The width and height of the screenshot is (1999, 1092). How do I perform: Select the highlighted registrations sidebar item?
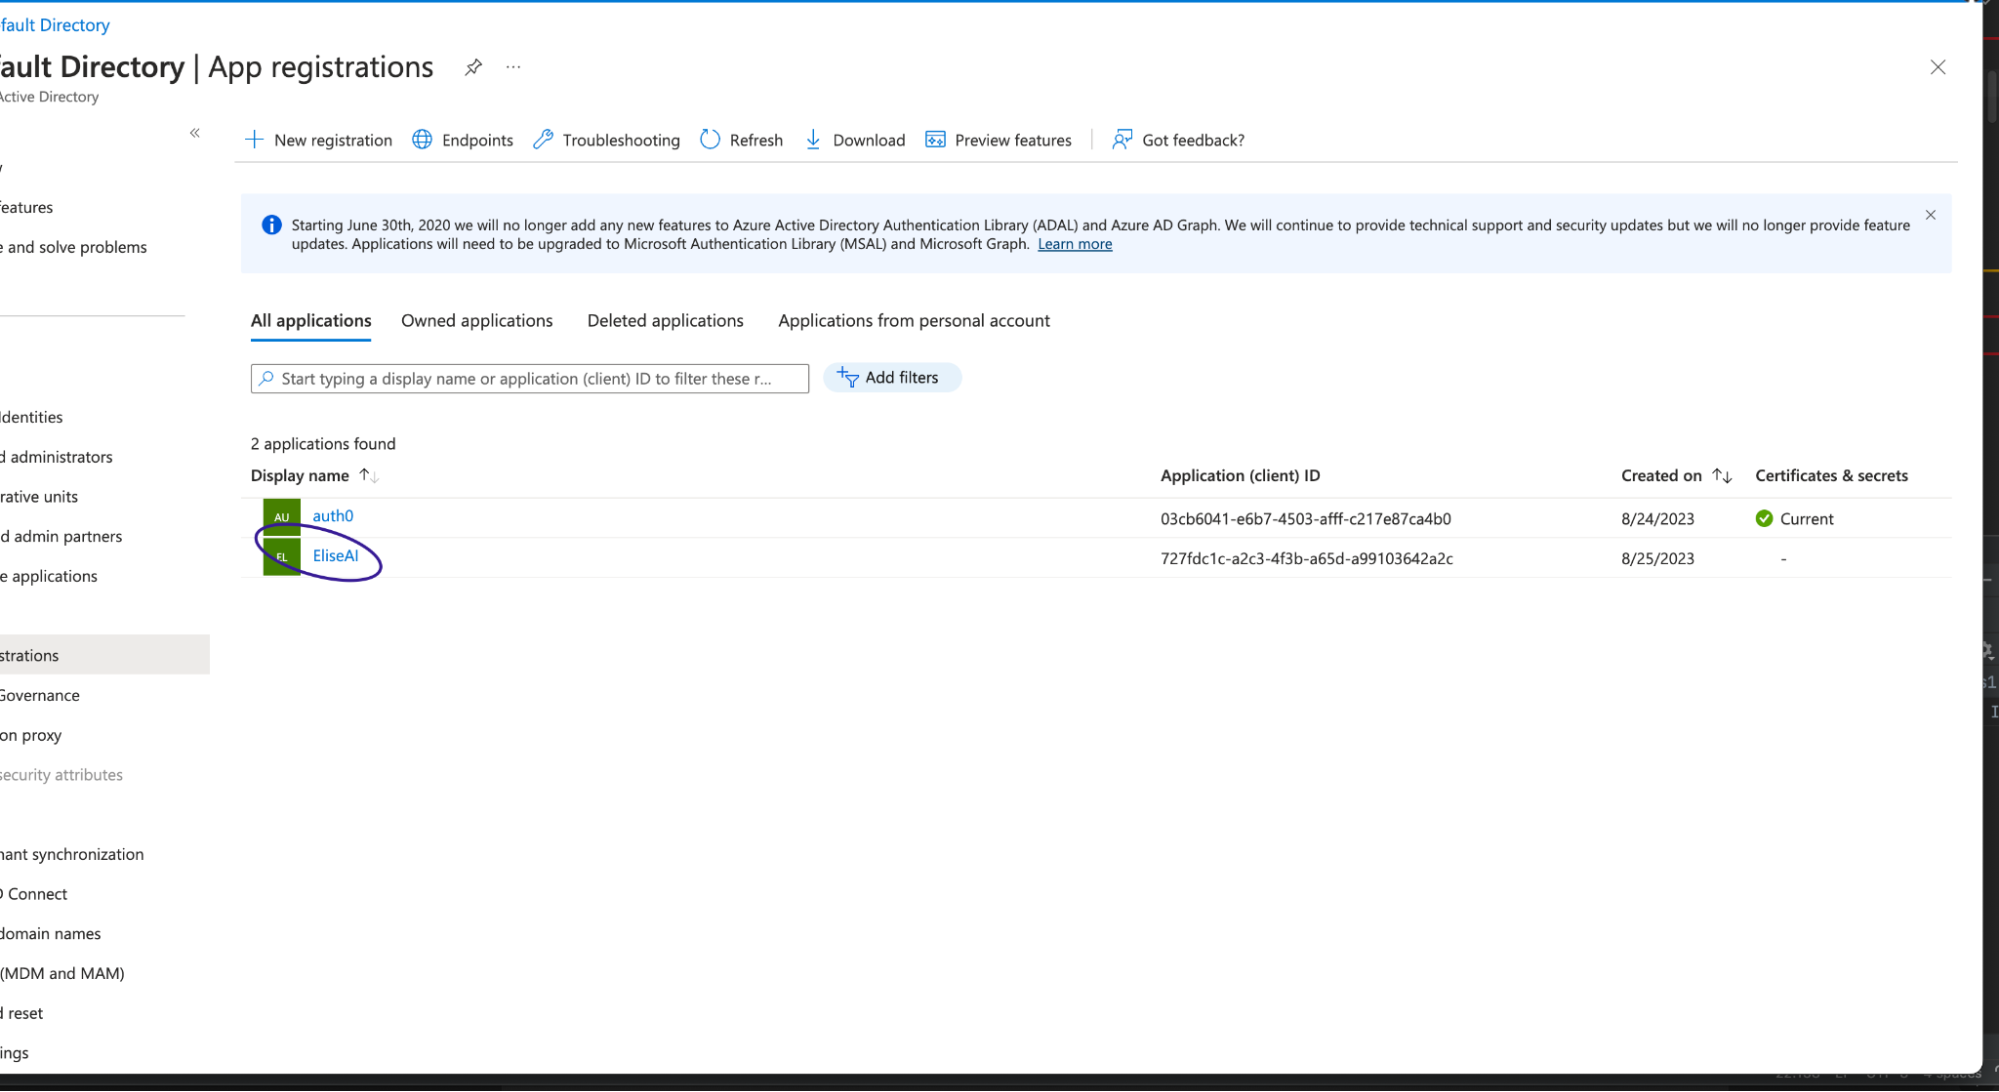pos(105,655)
